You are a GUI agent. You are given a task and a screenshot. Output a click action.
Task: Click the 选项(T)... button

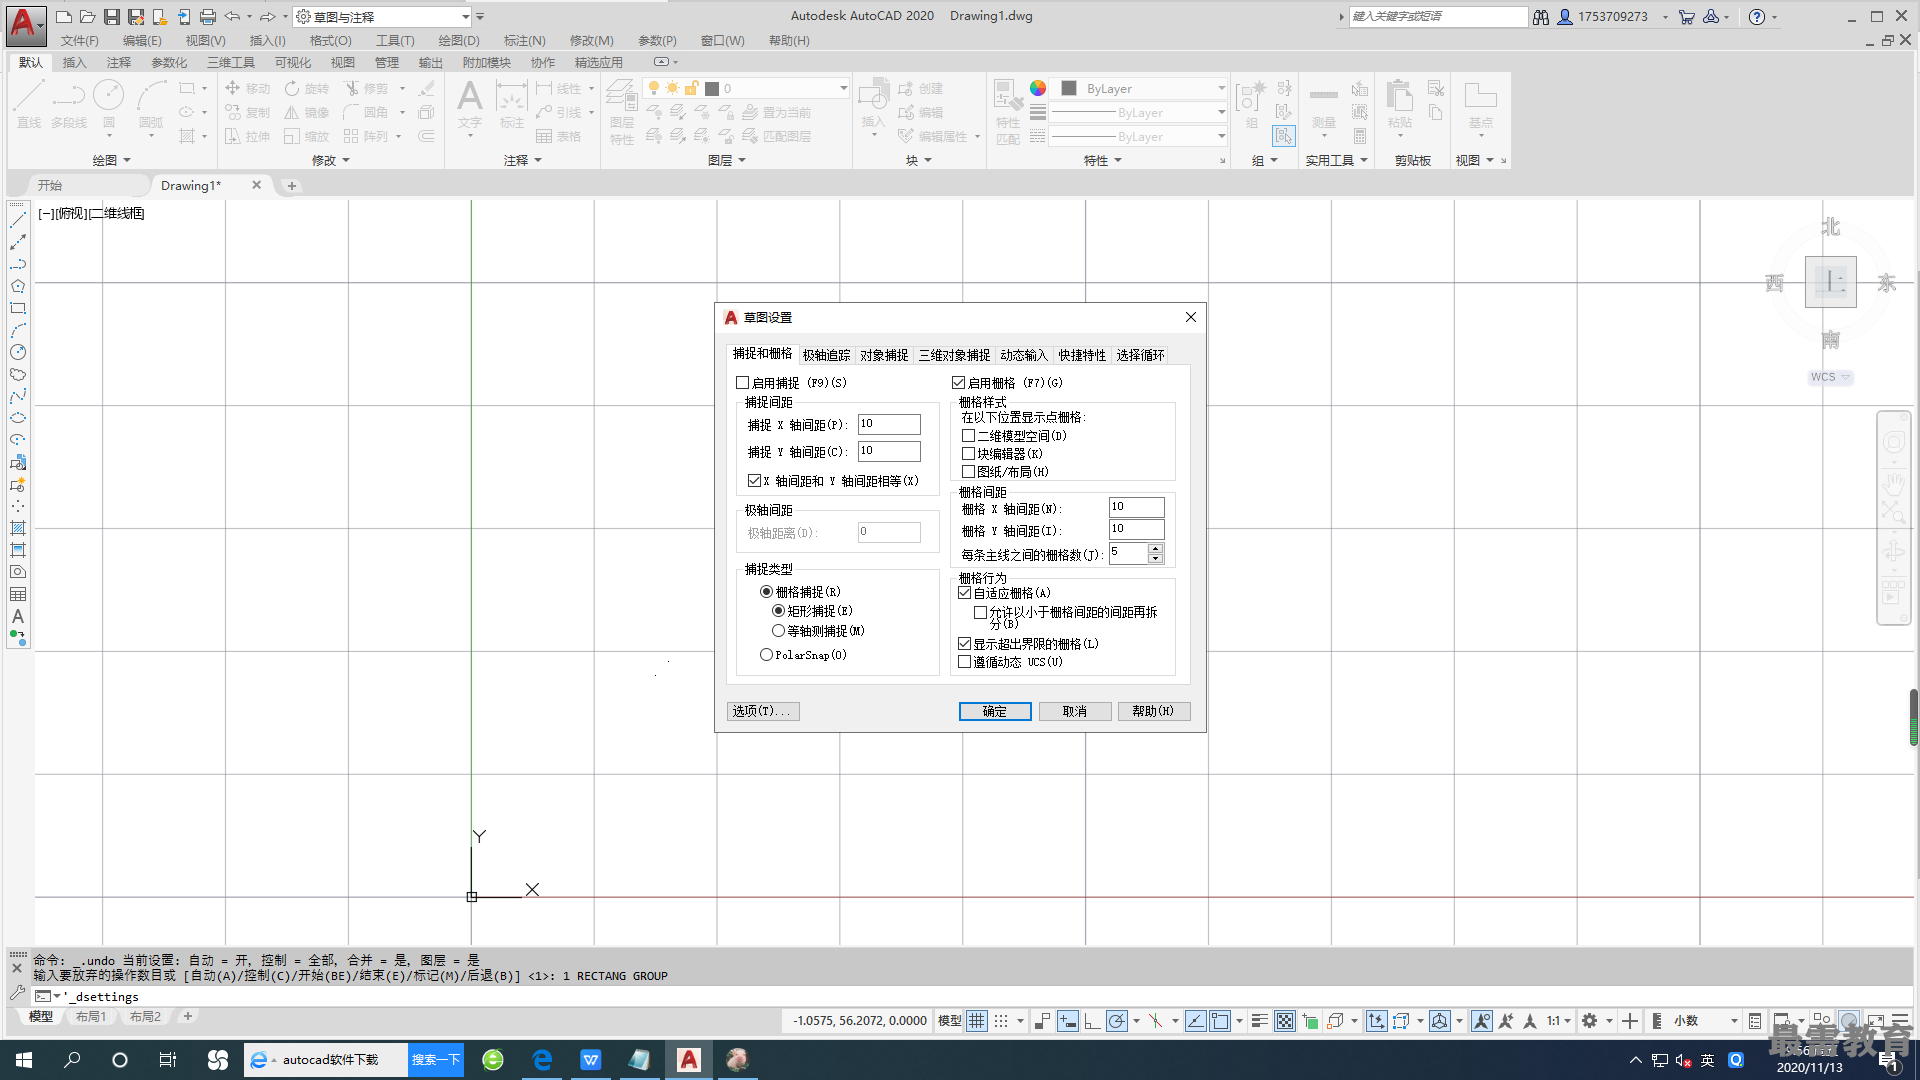click(763, 711)
